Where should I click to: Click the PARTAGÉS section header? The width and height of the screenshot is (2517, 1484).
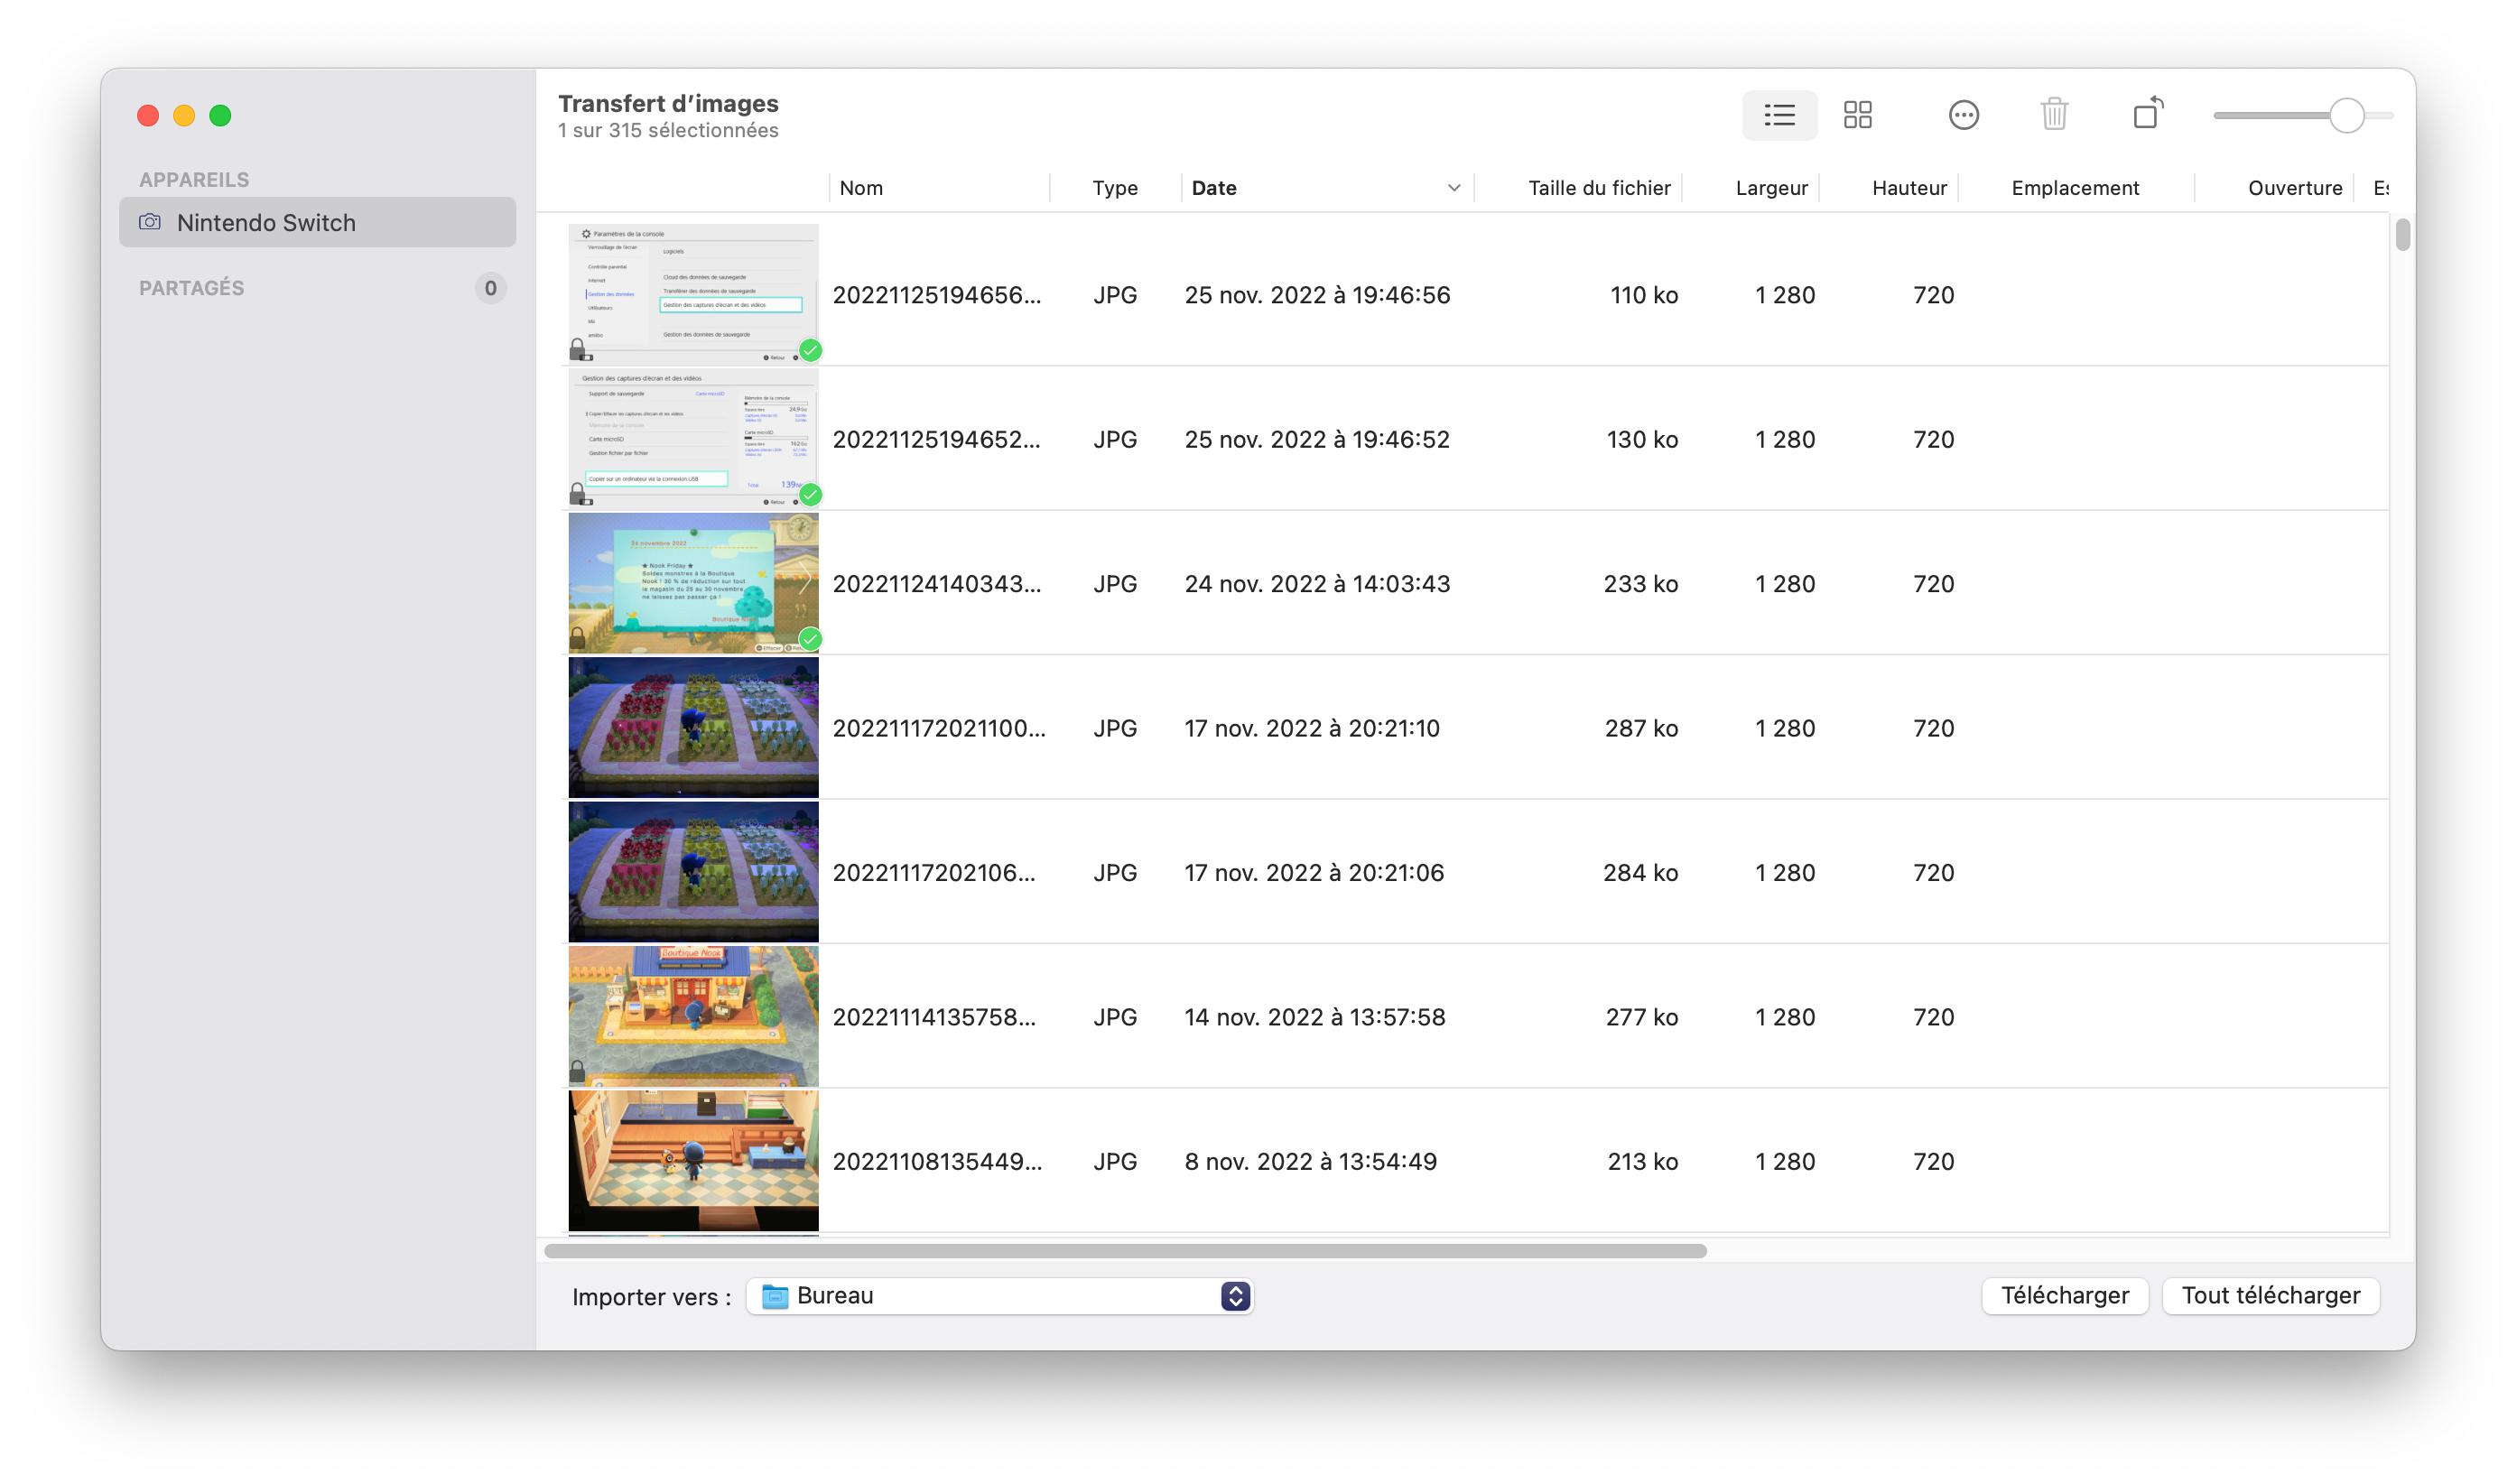pos(191,288)
